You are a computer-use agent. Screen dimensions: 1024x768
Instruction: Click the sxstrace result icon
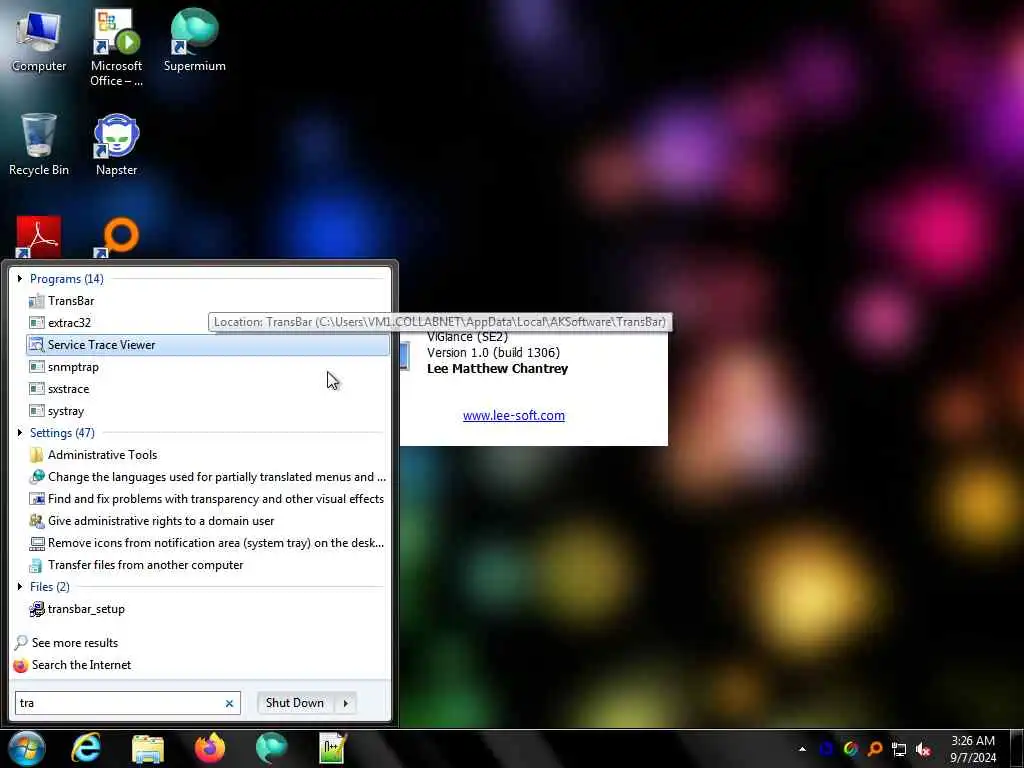(37, 389)
